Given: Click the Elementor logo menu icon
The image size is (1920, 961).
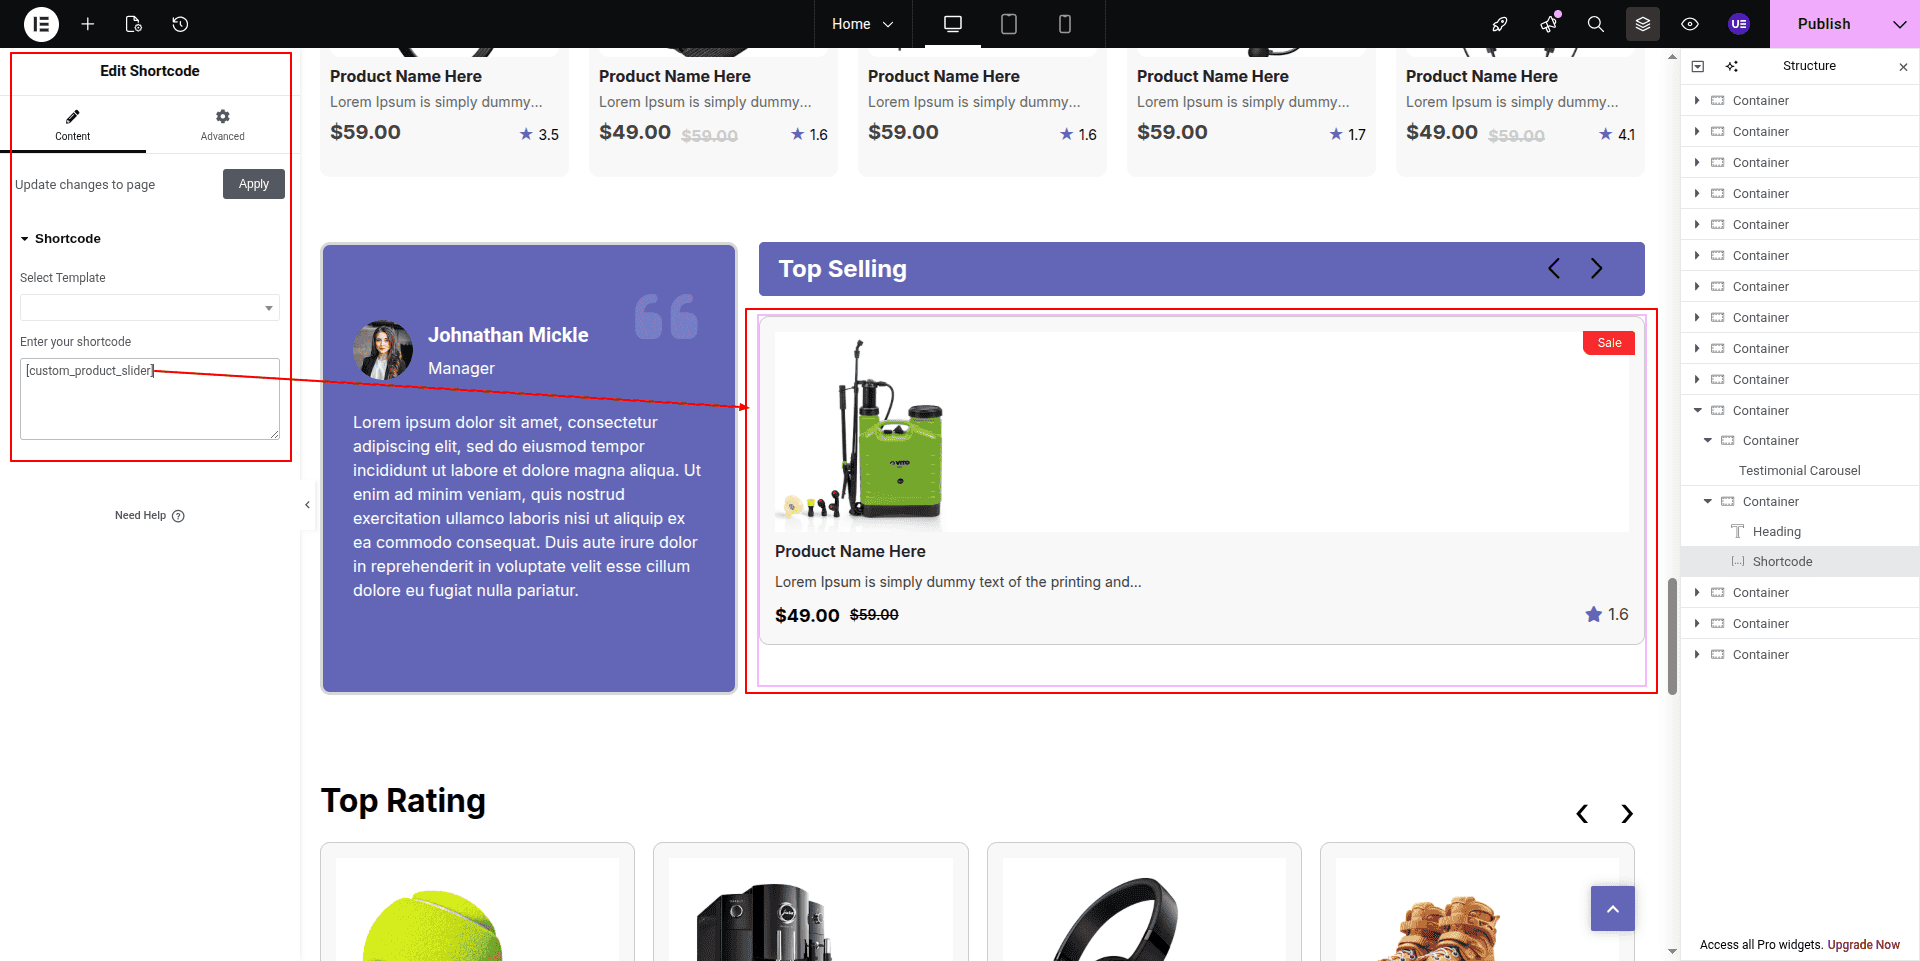Looking at the screenshot, I should [x=41, y=24].
